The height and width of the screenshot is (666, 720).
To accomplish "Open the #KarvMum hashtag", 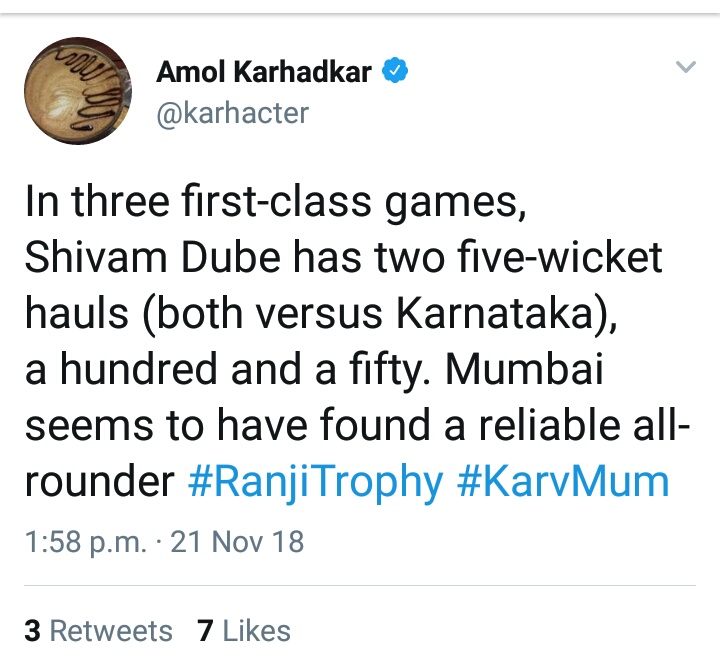I will click(563, 482).
